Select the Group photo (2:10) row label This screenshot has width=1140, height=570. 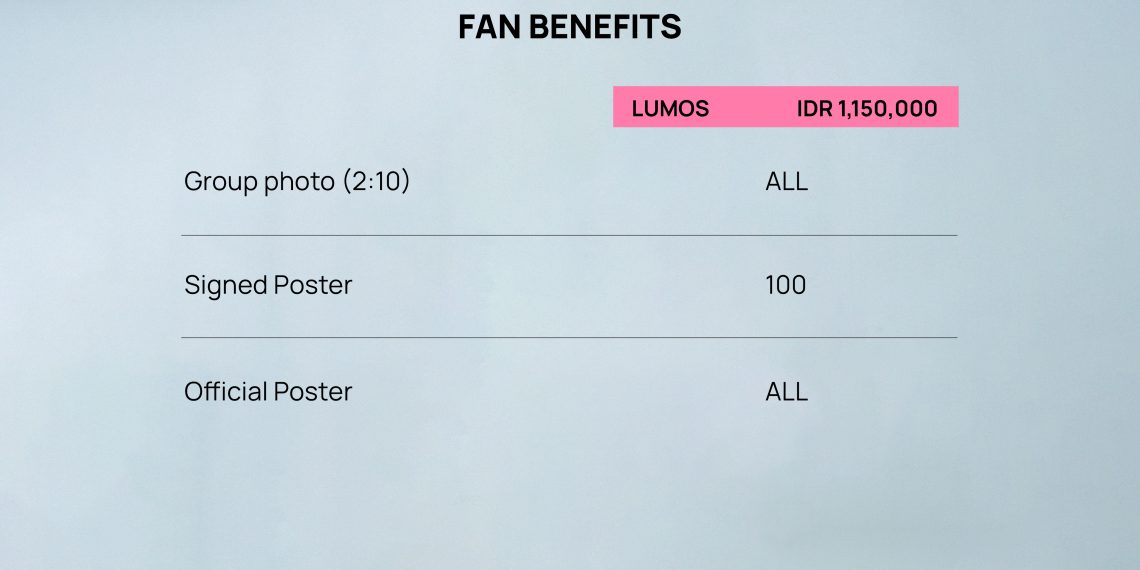click(x=297, y=181)
